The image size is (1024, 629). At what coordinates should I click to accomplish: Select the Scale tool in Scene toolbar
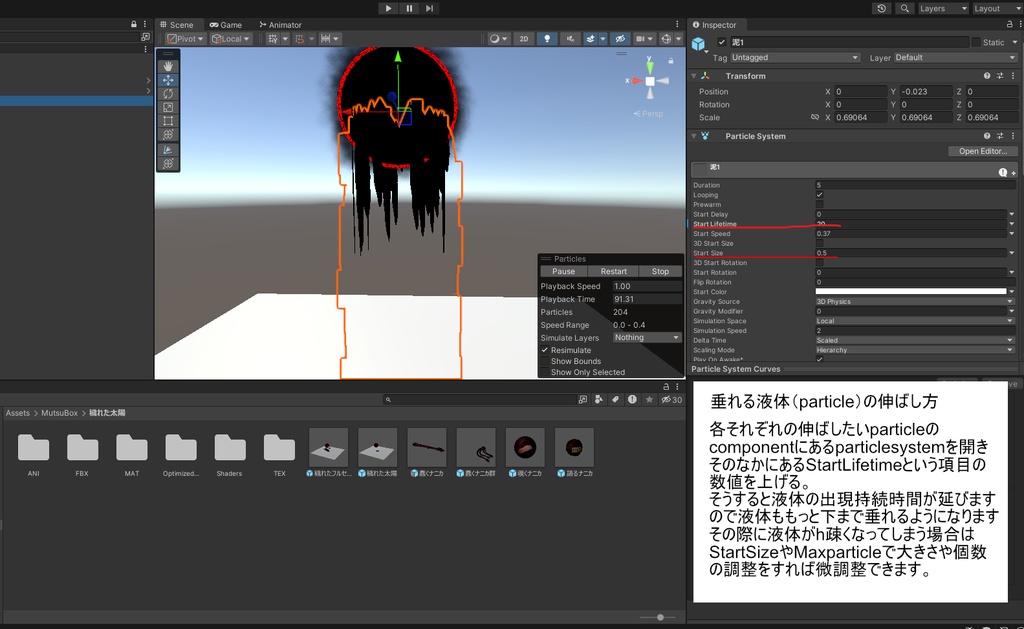click(x=168, y=107)
